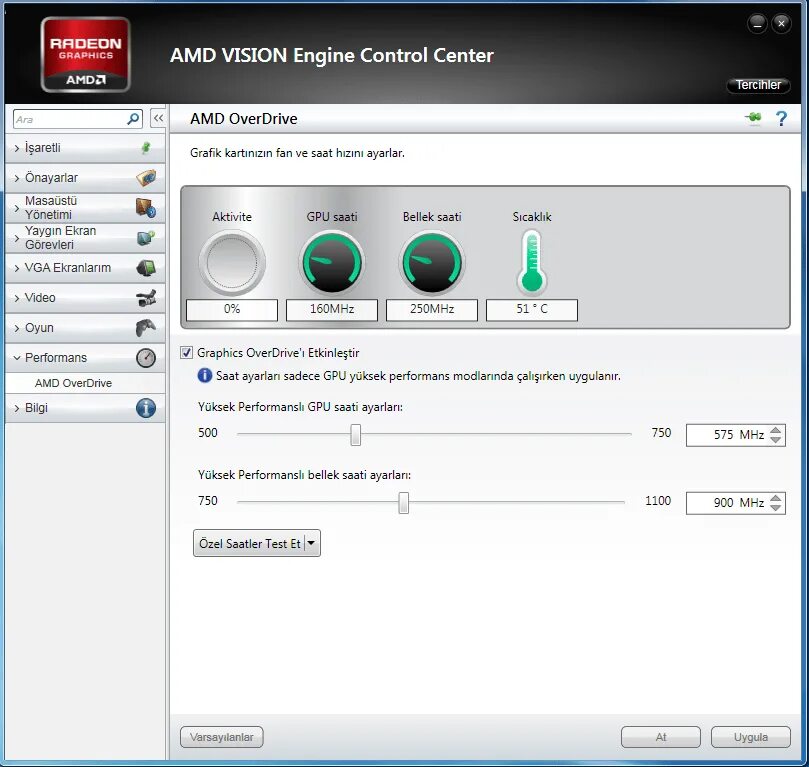This screenshot has width=809, height=767.
Task: Open the Tercihler preferences menu
Action: pyautogui.click(x=758, y=85)
